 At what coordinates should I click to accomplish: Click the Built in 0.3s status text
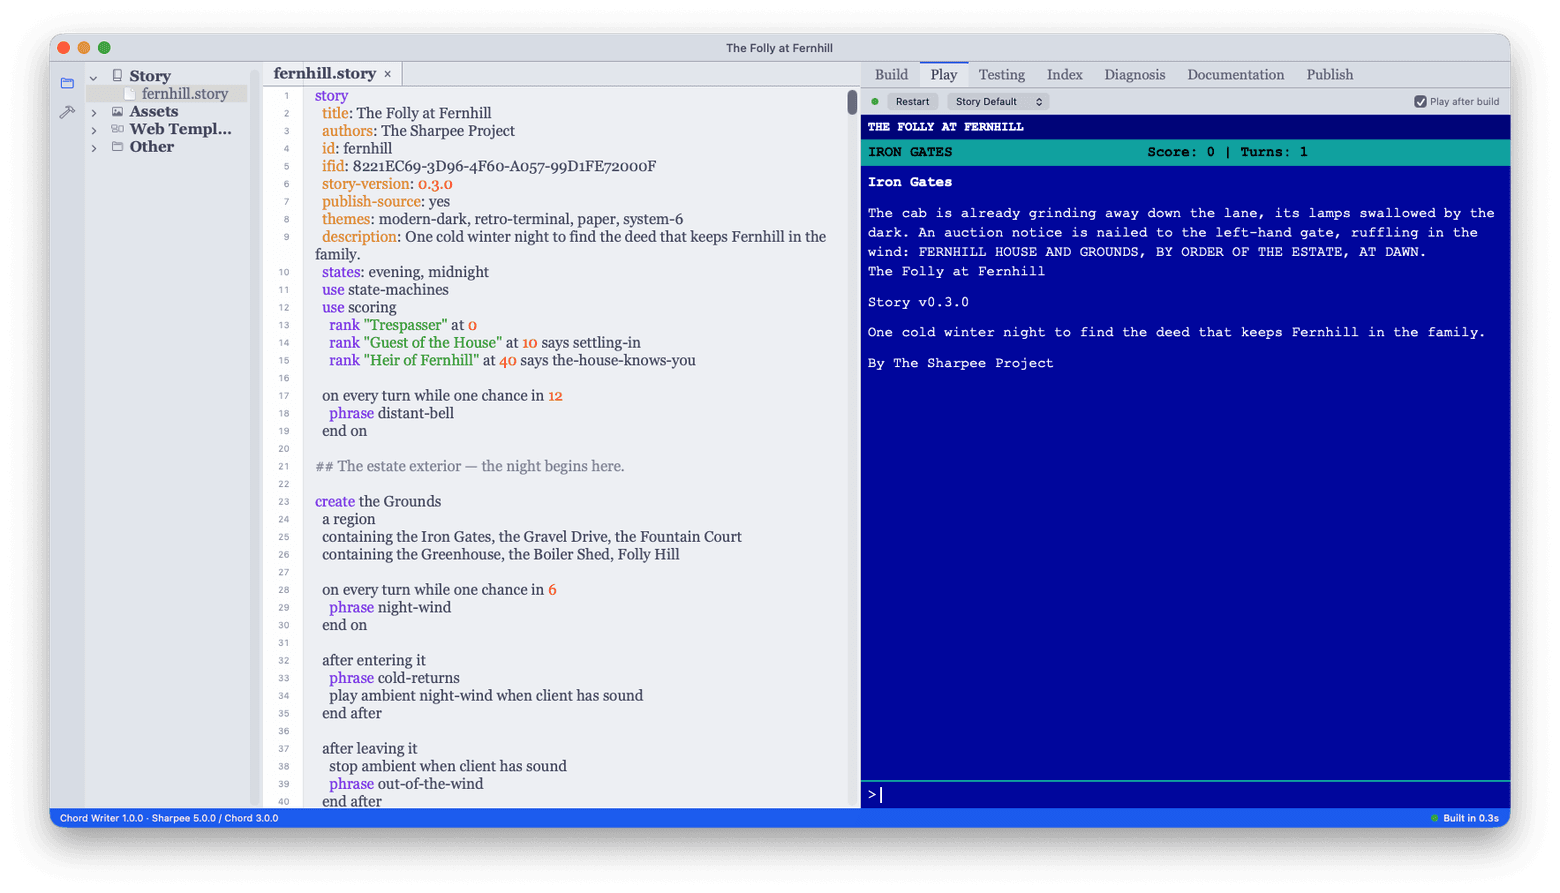[1470, 818]
